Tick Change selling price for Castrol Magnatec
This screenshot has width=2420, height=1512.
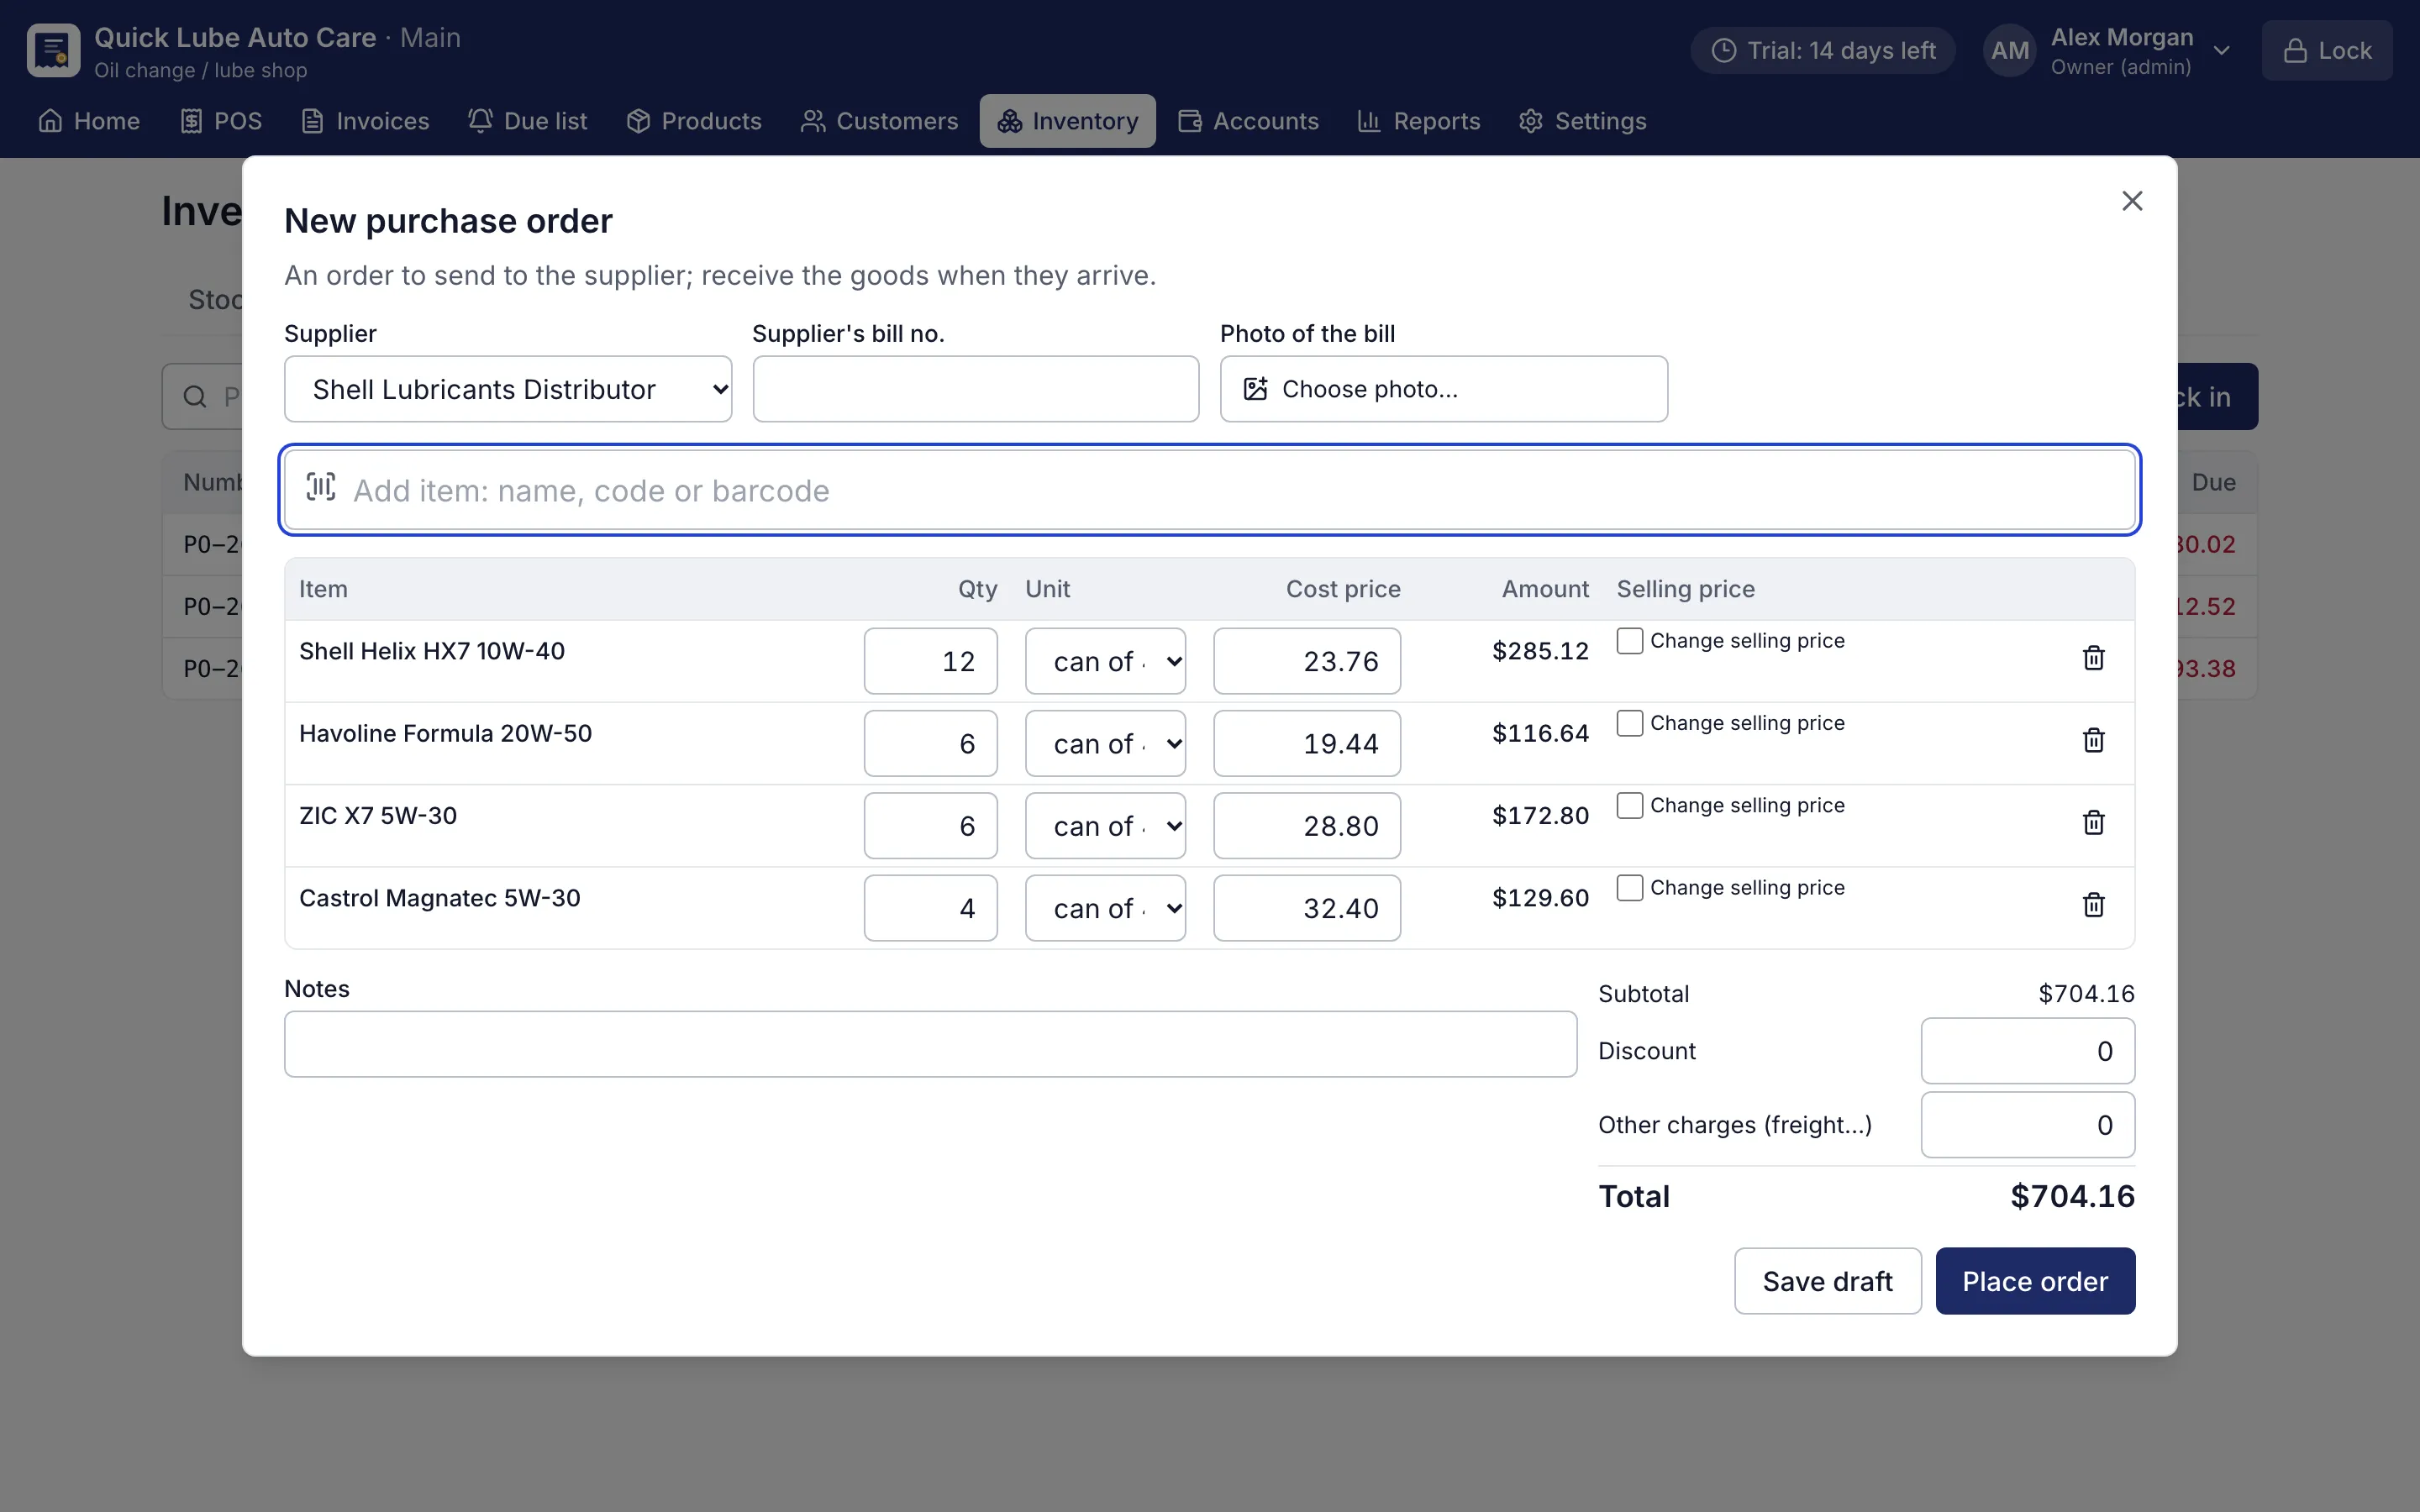(x=1630, y=888)
